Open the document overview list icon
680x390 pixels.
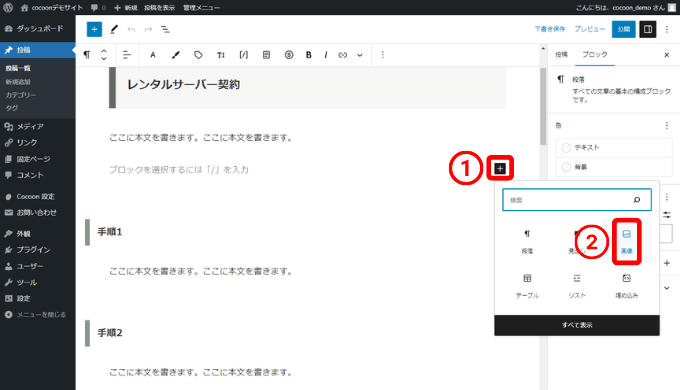[x=165, y=29]
